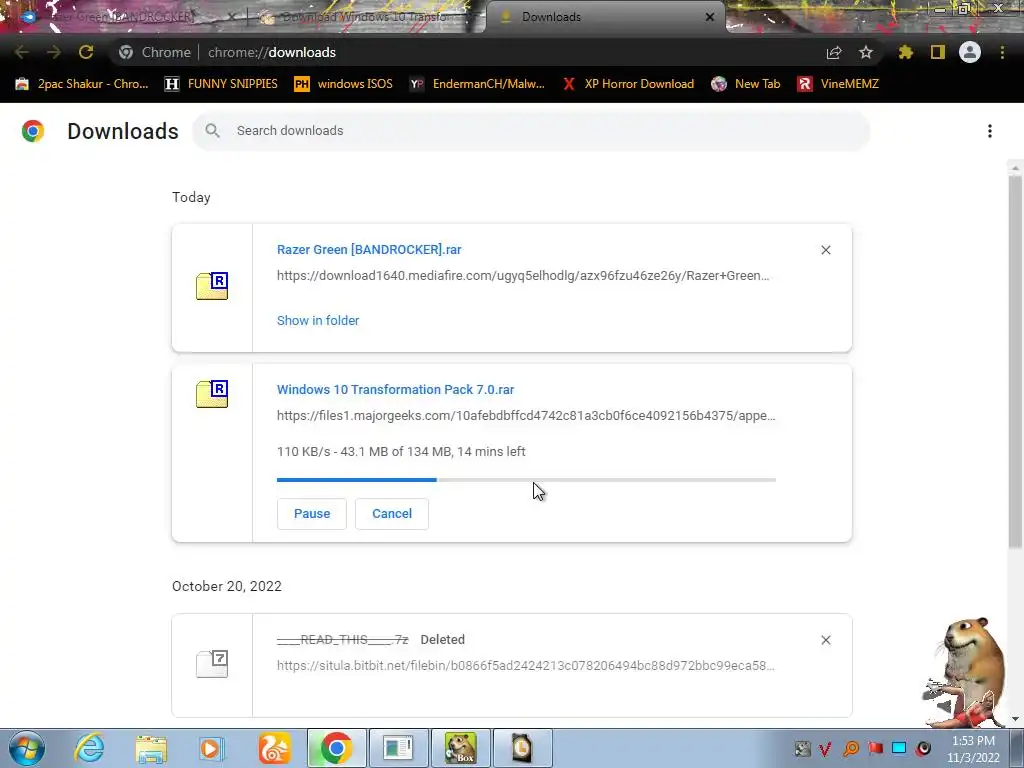1024x768 pixels.
Task: Open the Downloads page more-actions menu
Action: point(990,131)
